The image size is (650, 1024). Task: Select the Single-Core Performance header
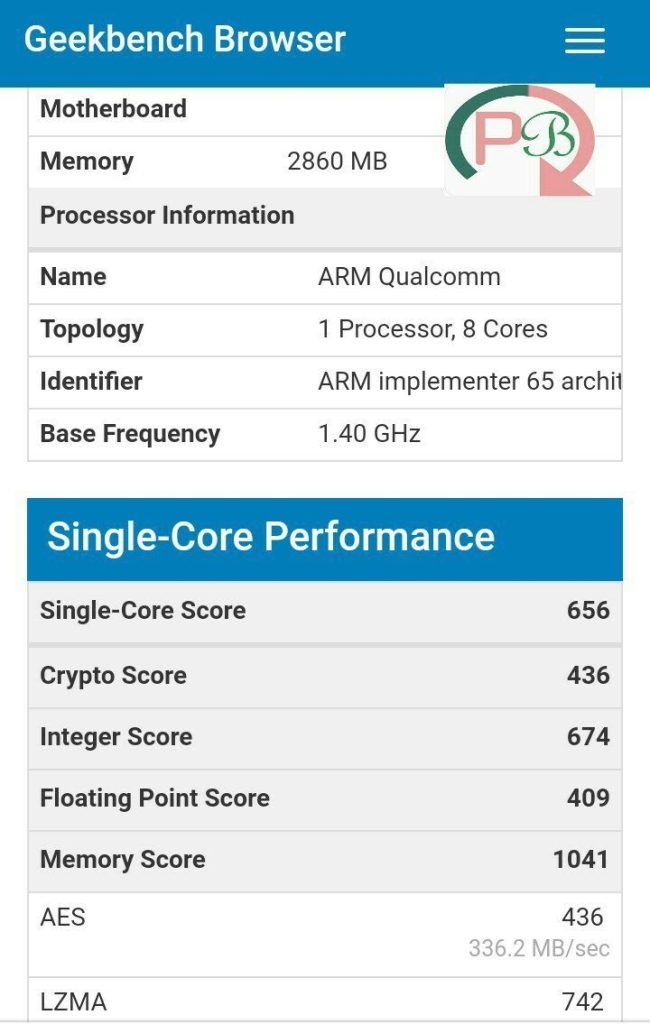(x=325, y=539)
